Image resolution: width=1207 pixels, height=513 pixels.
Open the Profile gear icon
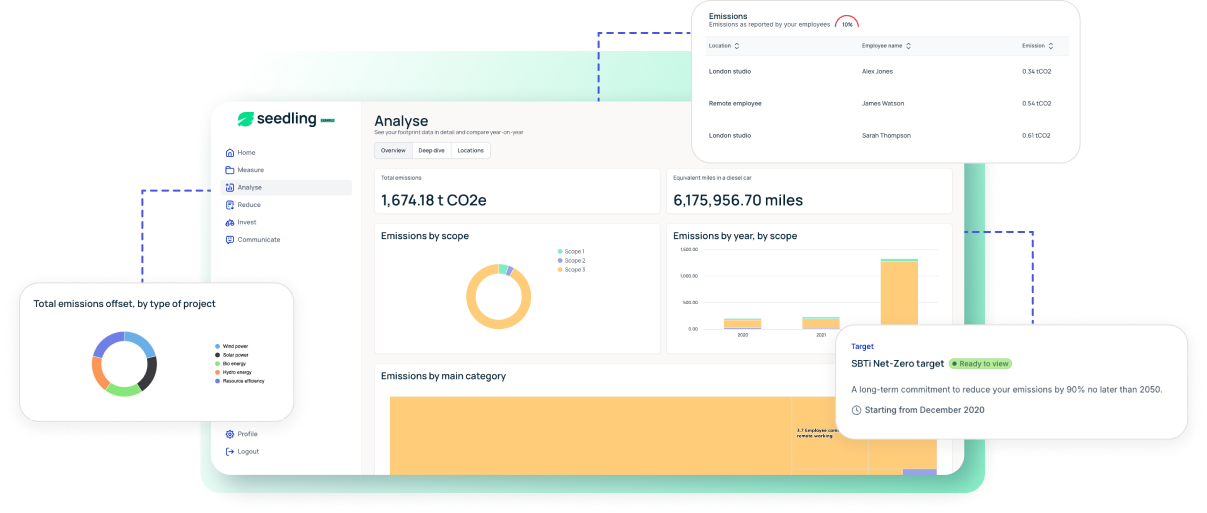(230, 434)
